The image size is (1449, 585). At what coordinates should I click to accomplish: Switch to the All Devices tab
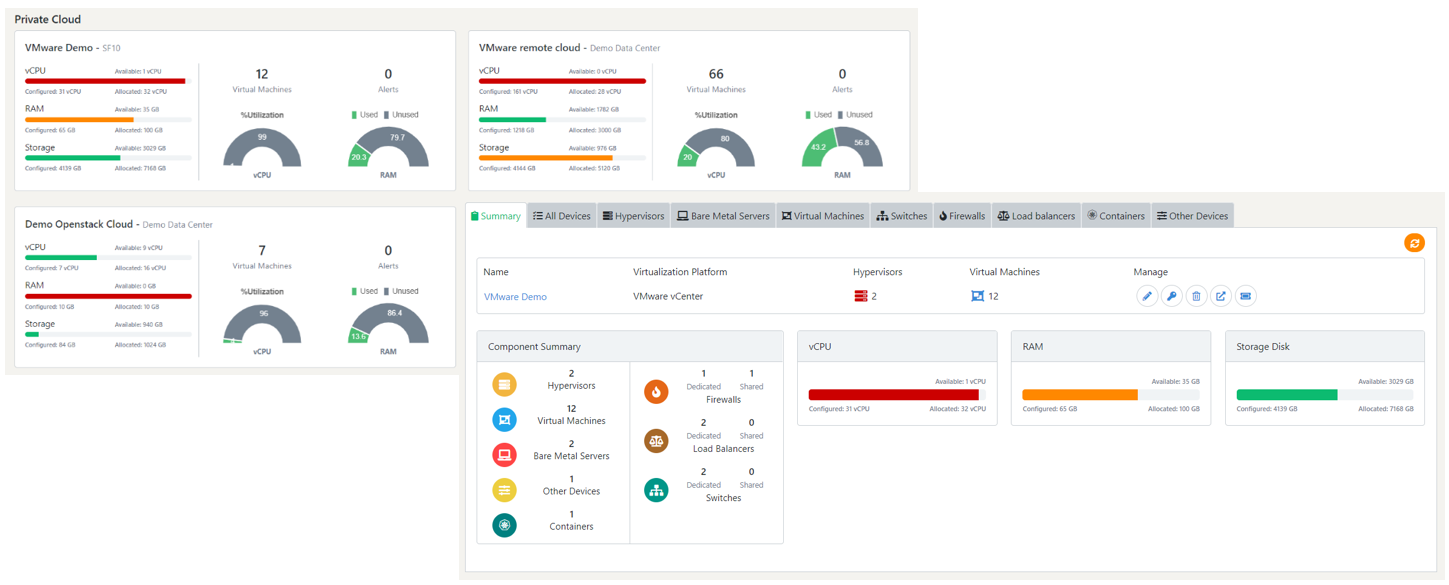pyautogui.click(x=561, y=216)
